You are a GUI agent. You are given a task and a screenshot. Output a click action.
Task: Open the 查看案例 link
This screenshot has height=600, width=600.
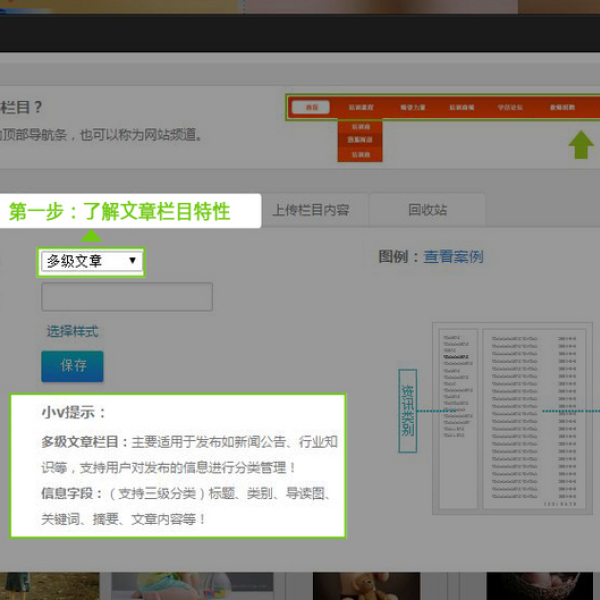(x=453, y=257)
